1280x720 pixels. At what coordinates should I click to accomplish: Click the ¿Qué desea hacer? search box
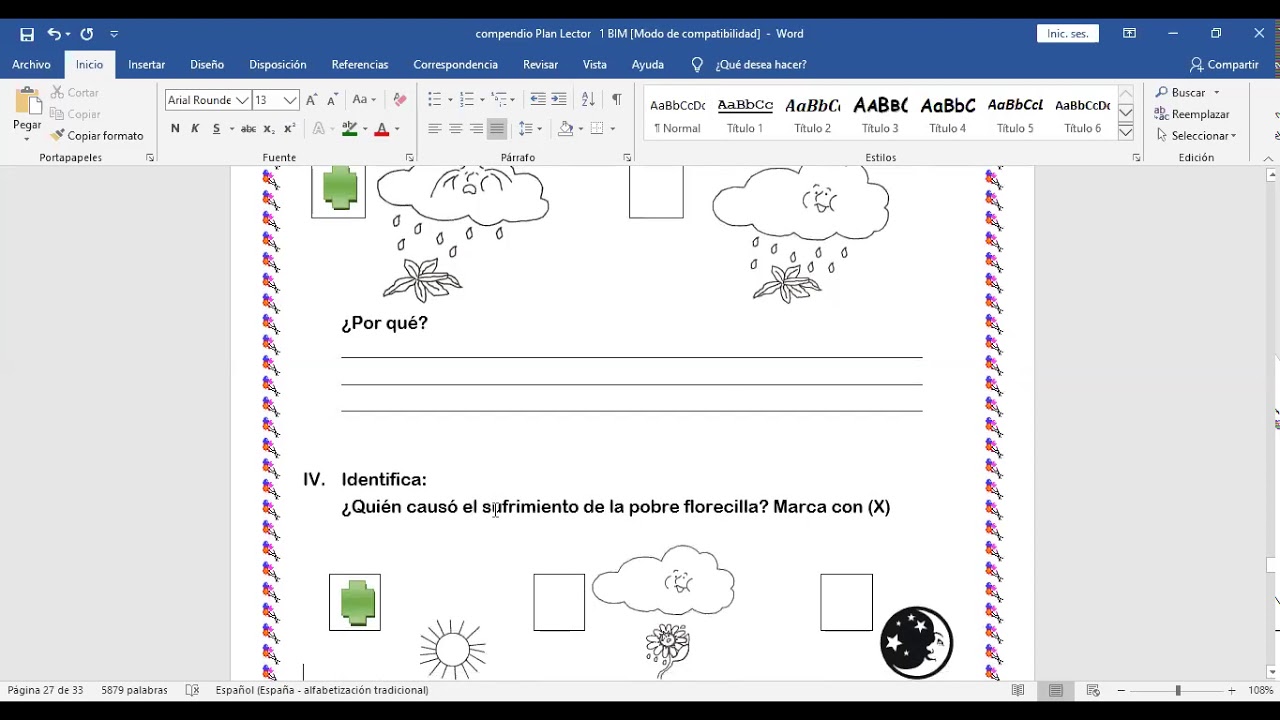coord(761,64)
